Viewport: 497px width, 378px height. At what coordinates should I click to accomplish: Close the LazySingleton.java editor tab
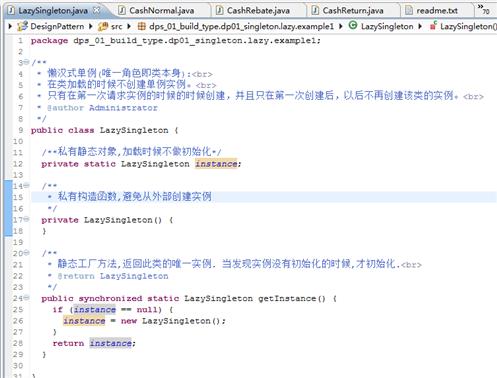96,10
